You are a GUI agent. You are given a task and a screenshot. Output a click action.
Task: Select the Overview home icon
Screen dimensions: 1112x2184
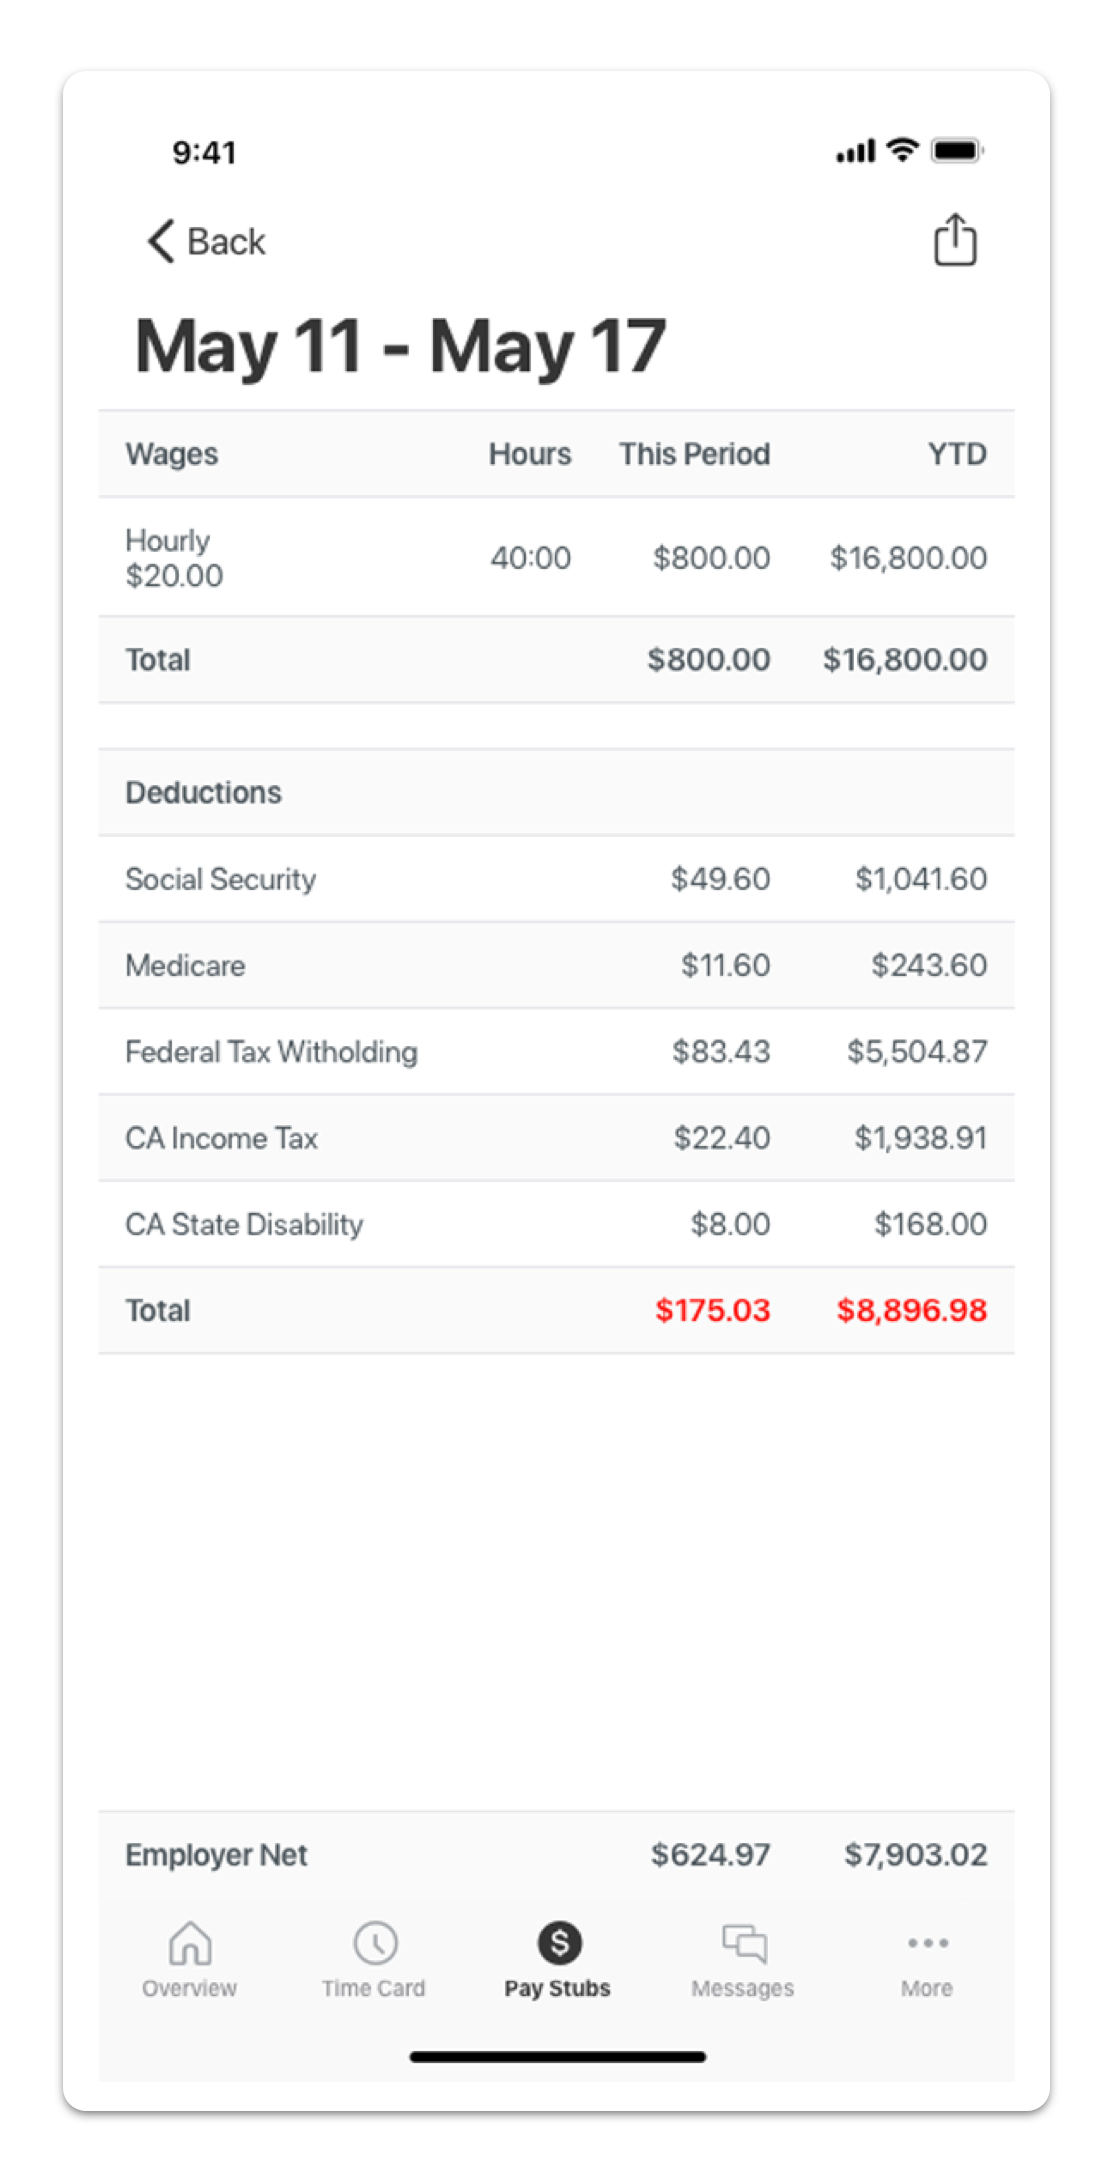coord(188,1944)
